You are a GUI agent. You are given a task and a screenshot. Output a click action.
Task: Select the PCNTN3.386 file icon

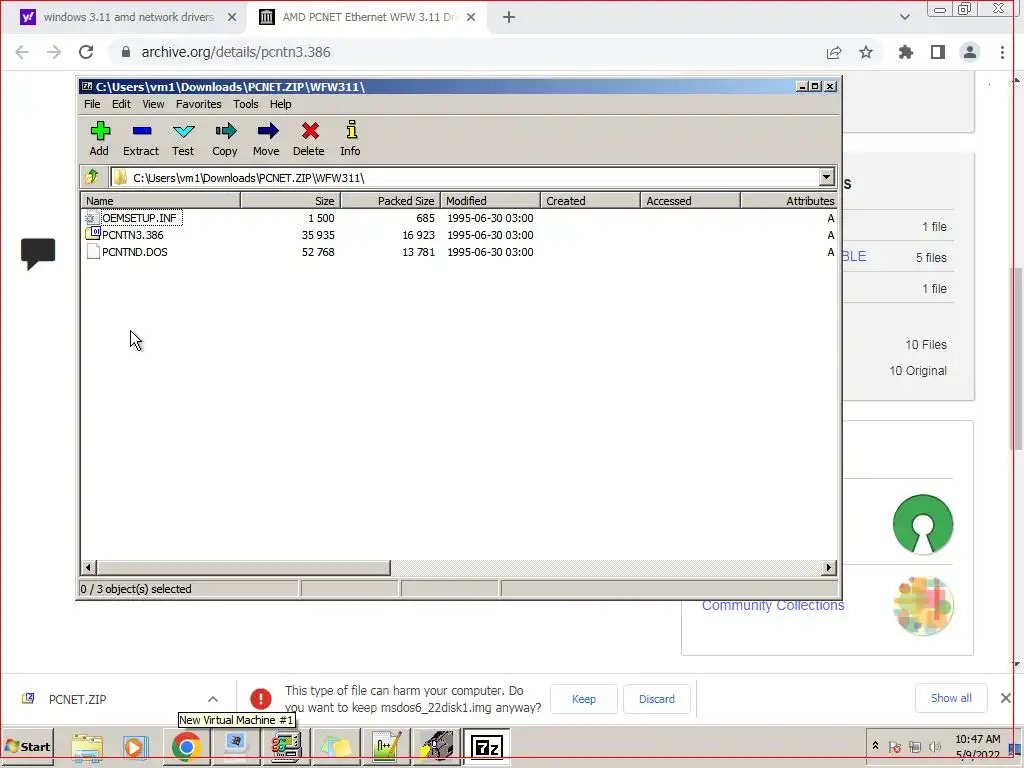tap(93, 234)
